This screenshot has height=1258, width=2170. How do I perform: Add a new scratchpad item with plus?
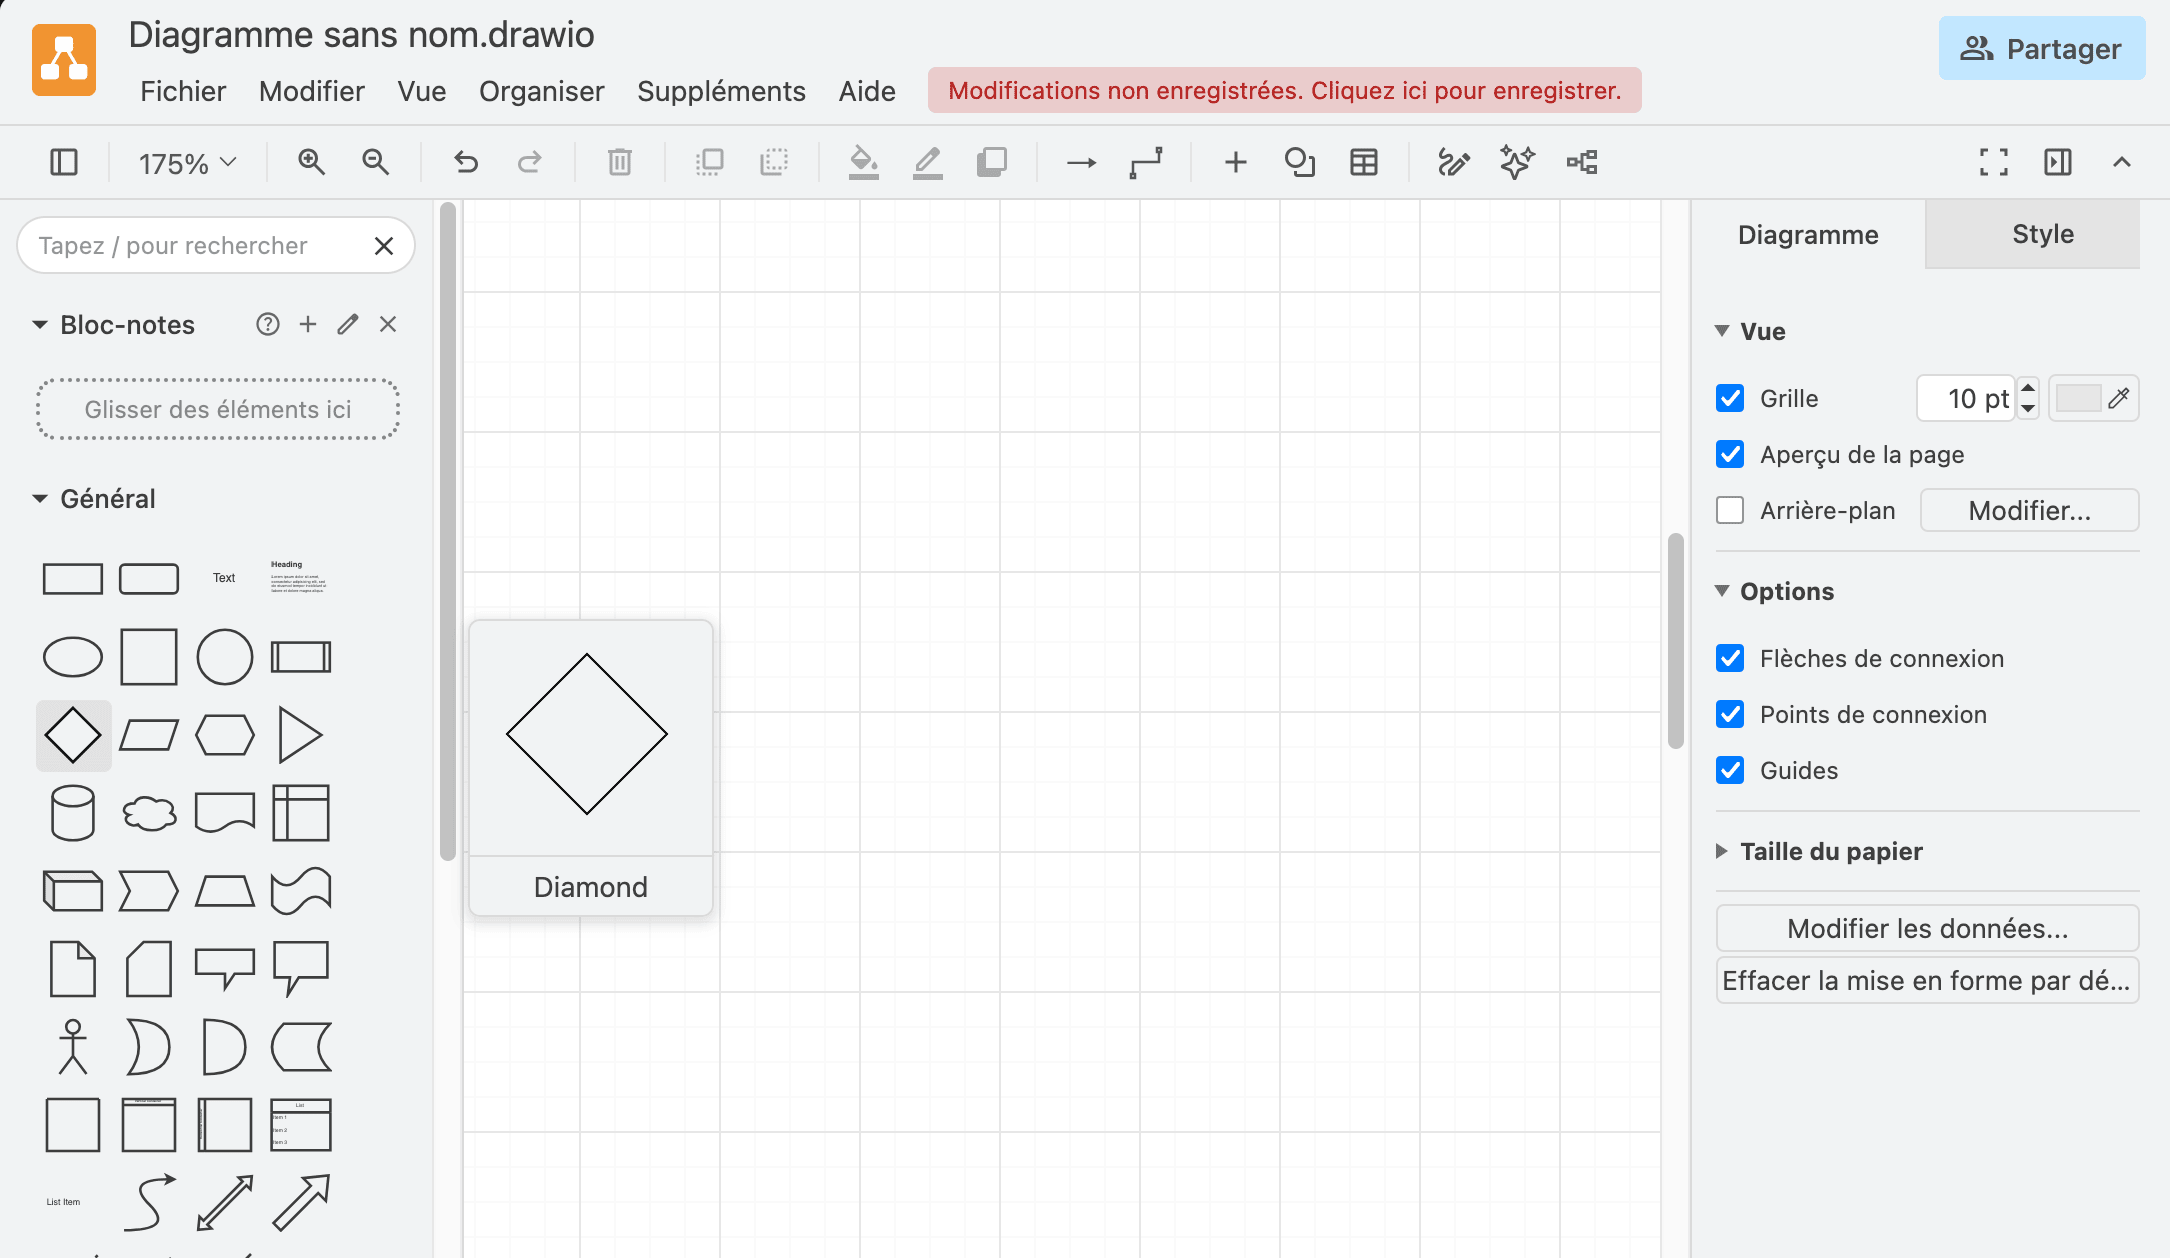coord(308,324)
